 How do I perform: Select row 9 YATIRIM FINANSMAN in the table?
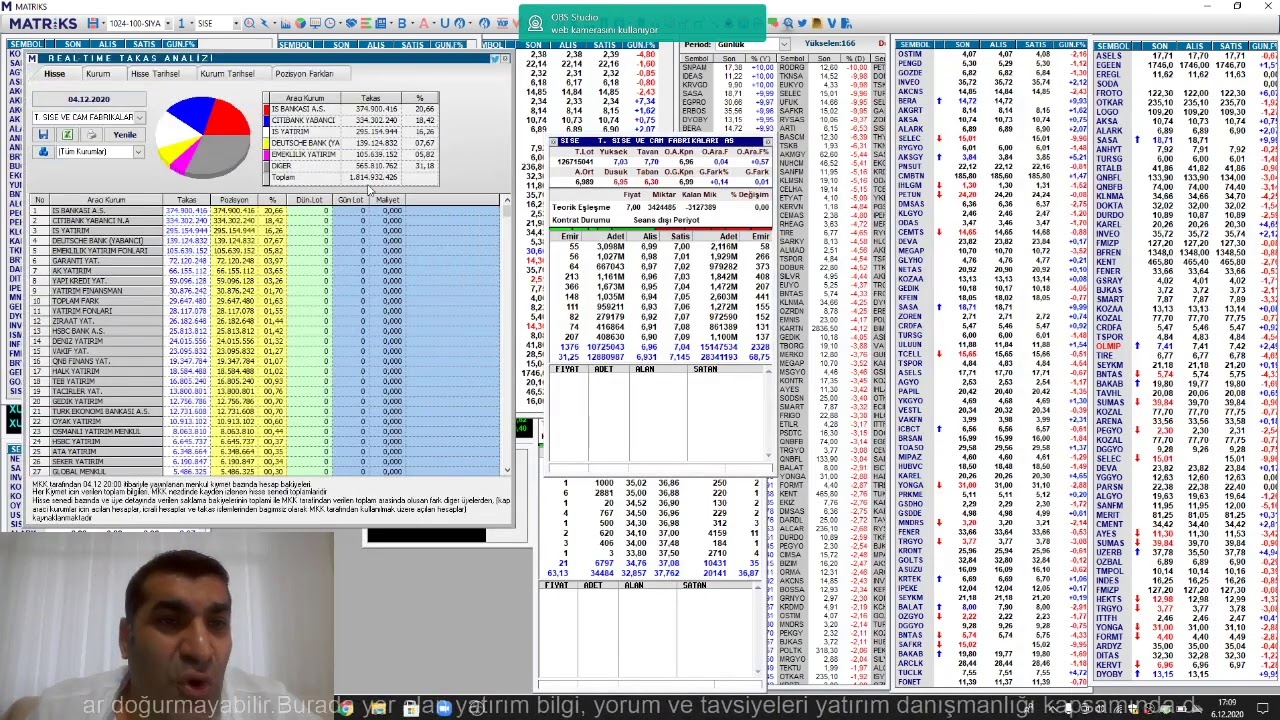tap(265, 291)
